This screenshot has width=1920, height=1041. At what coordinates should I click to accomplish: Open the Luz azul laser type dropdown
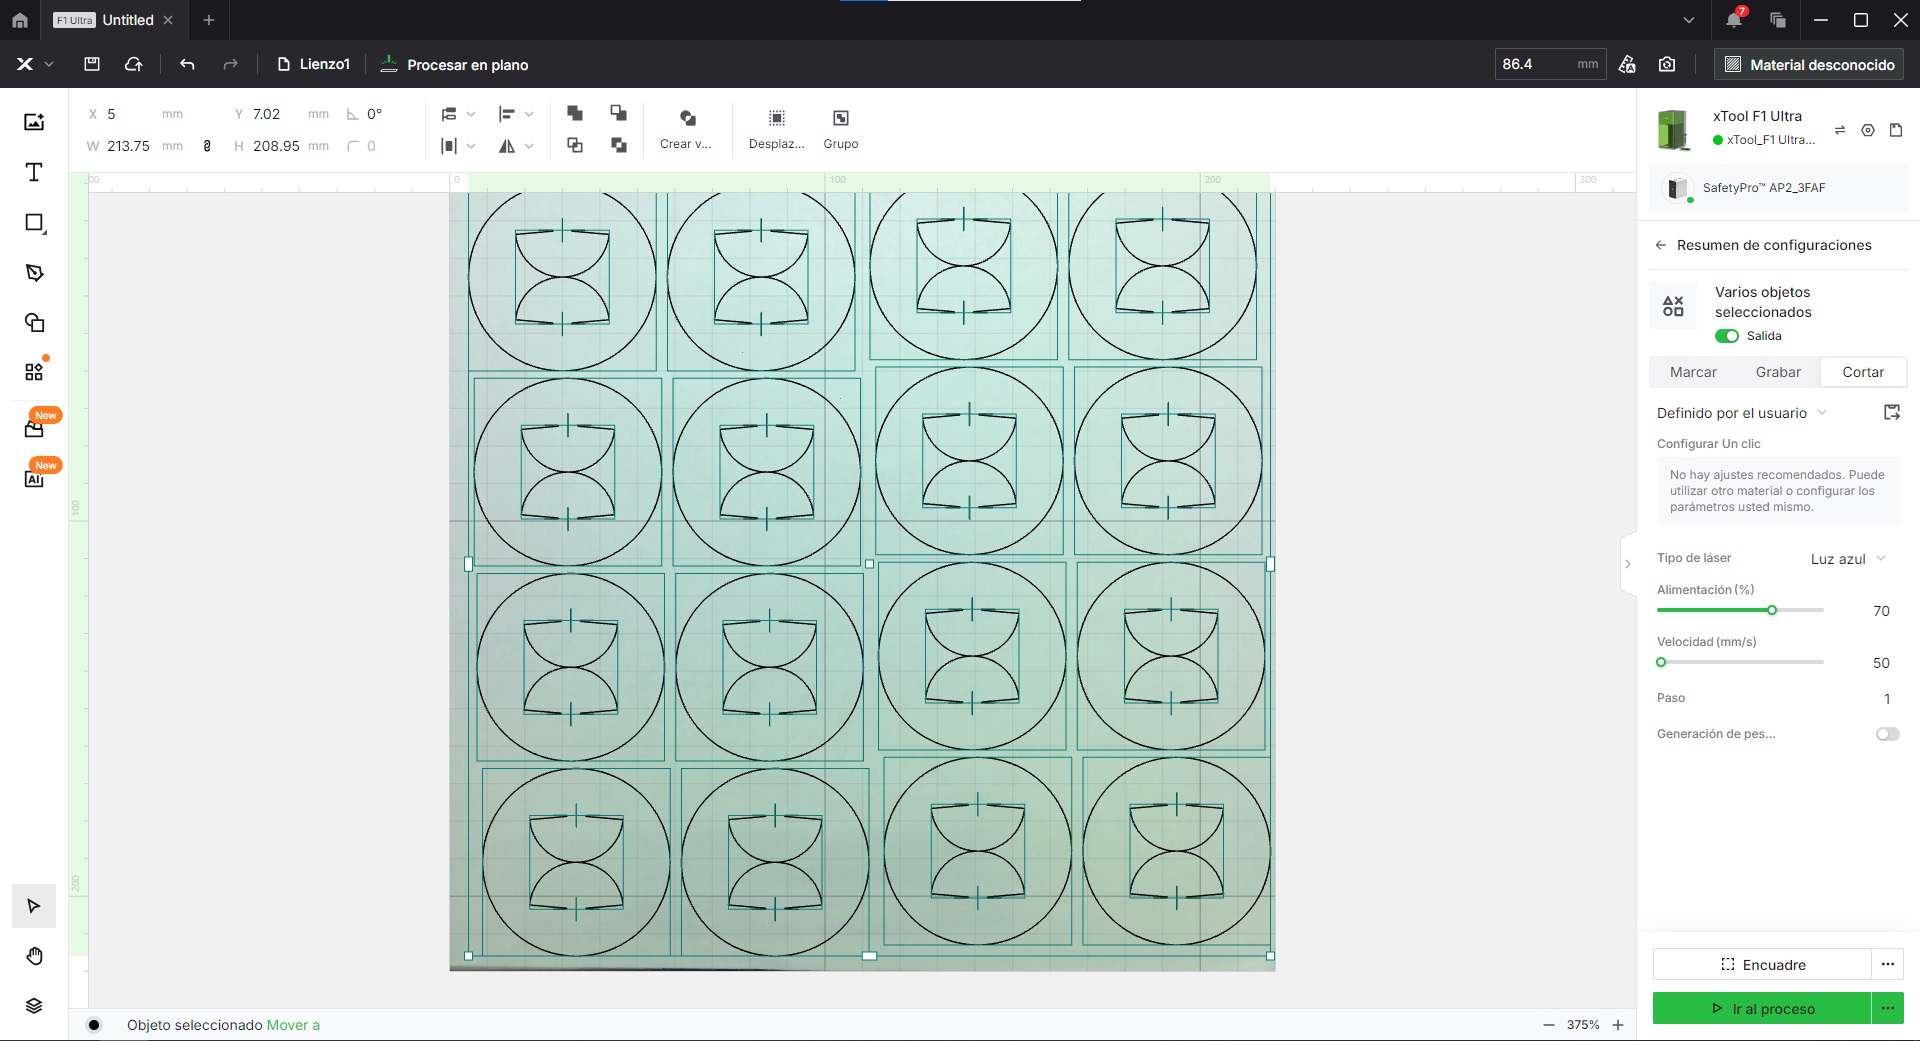[1847, 559]
